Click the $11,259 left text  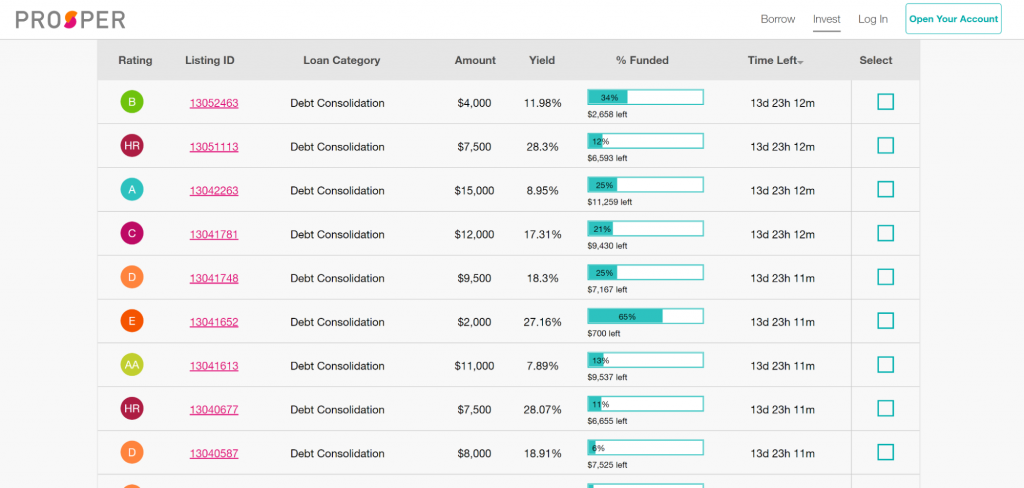point(610,202)
